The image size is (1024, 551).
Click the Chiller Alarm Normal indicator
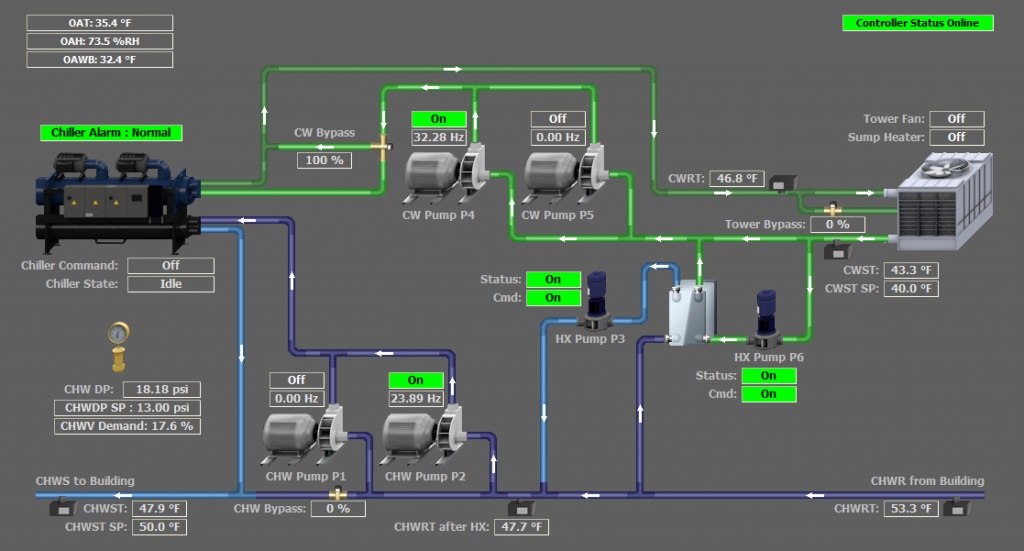(111, 132)
